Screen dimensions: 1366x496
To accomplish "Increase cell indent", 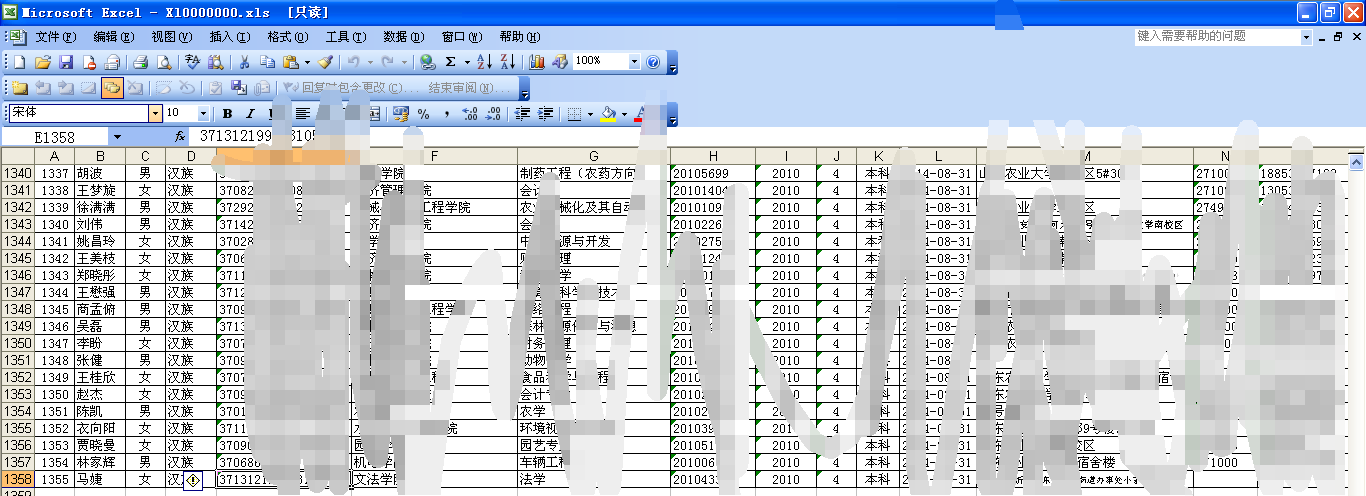I will tap(545, 114).
